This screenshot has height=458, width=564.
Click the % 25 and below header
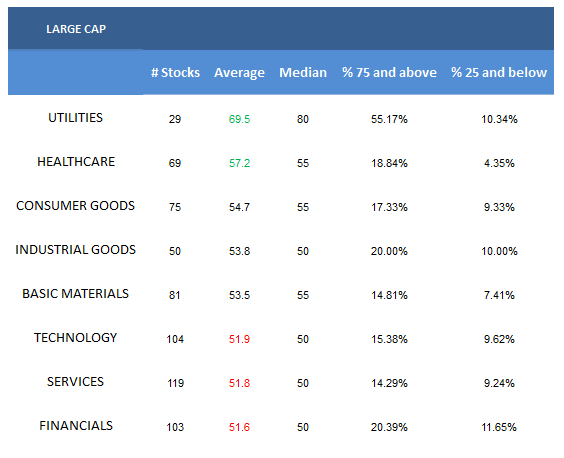pyautogui.click(x=499, y=72)
